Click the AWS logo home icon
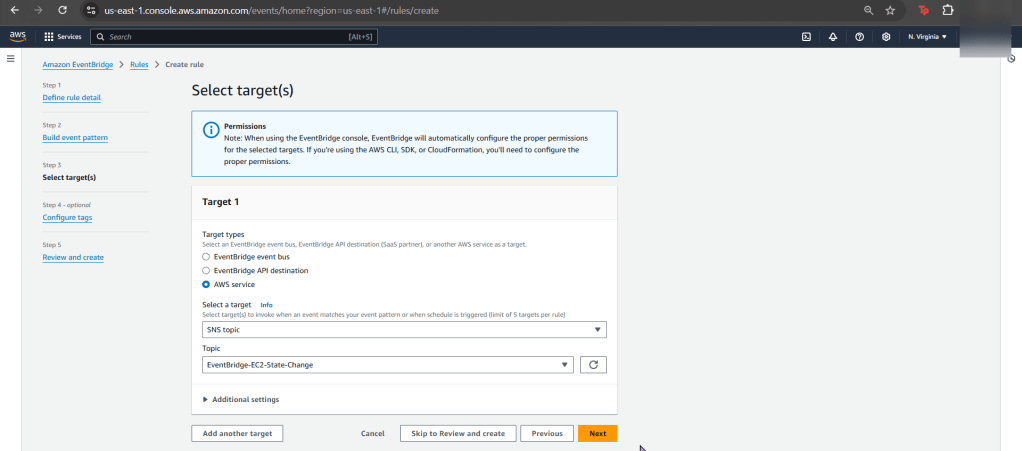 point(17,36)
